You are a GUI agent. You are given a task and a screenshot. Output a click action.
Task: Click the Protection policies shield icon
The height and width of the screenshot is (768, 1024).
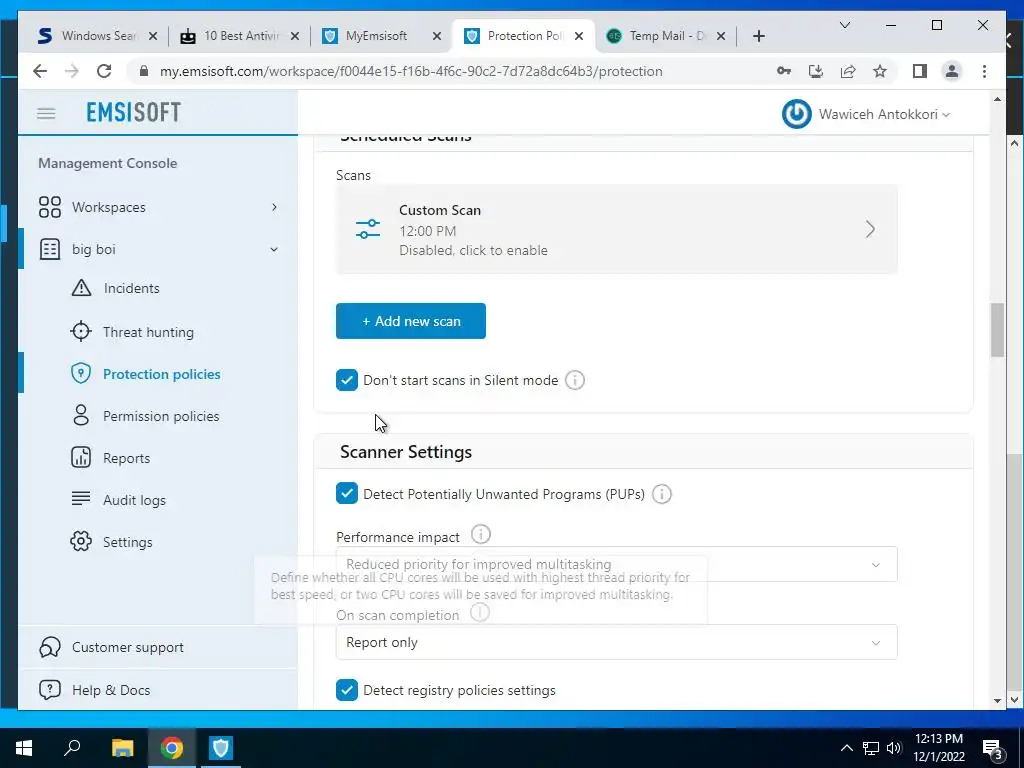(x=81, y=374)
